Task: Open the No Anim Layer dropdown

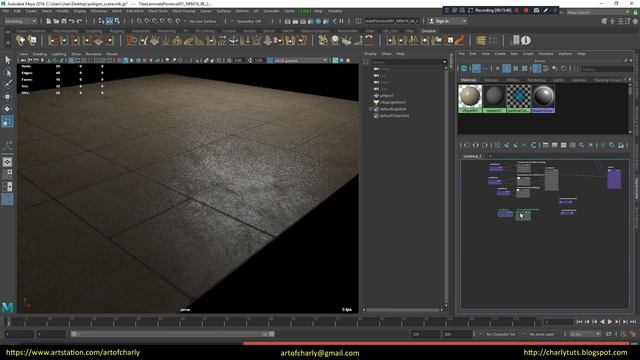Action: [x=542, y=334]
